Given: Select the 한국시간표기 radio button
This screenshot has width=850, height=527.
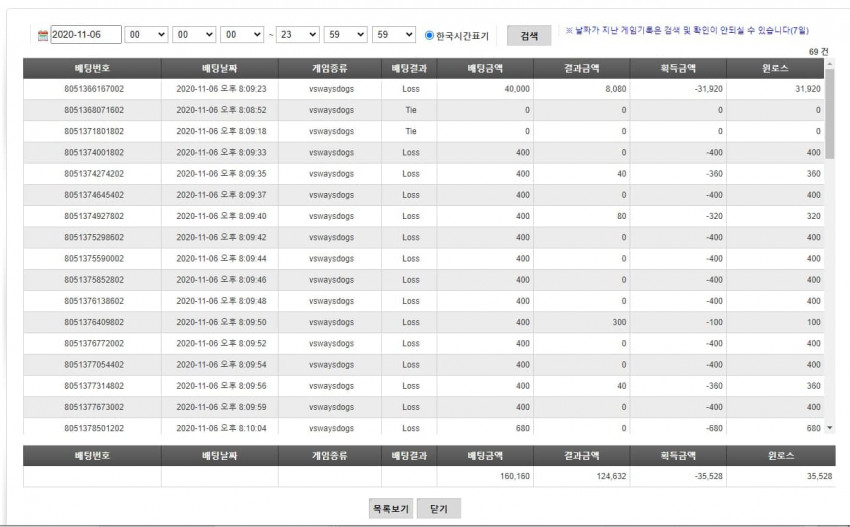Looking at the screenshot, I should [x=429, y=35].
